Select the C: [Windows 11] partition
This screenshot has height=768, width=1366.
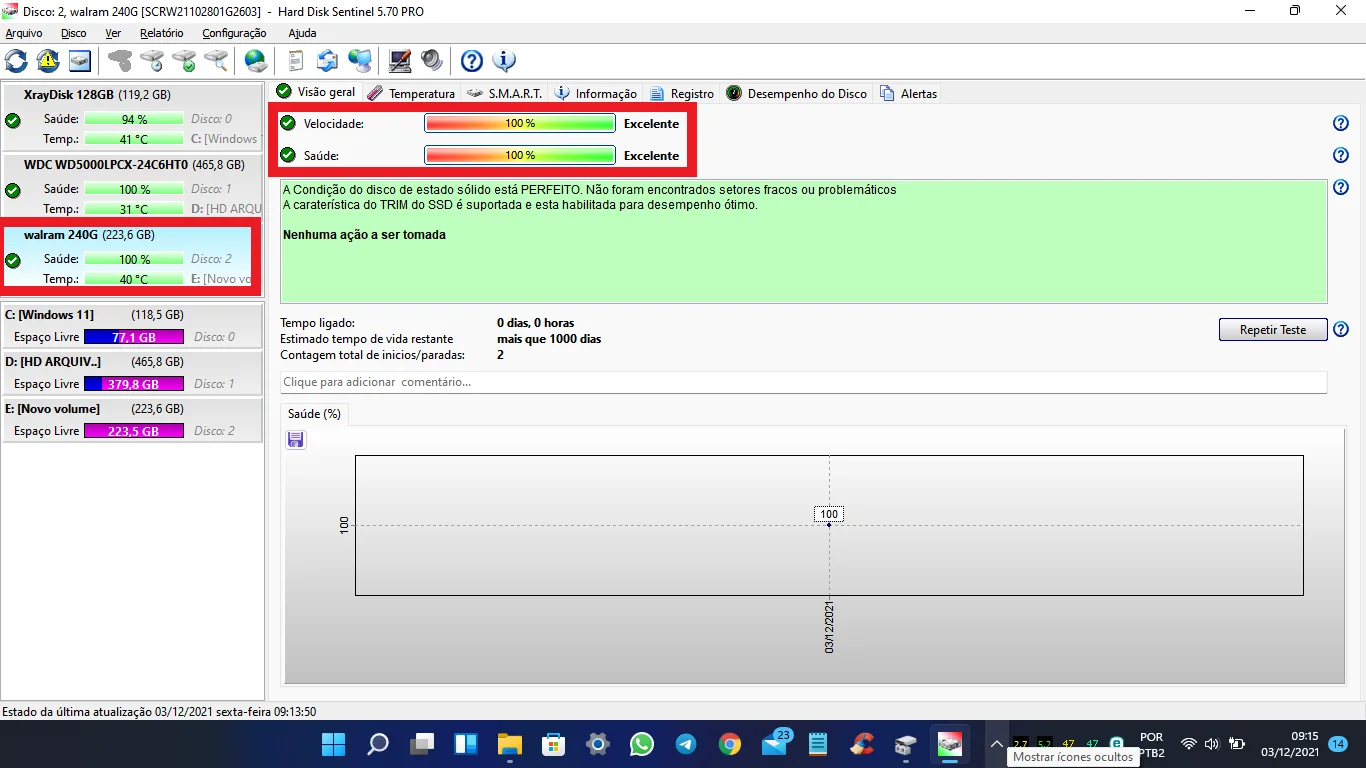[132, 326]
